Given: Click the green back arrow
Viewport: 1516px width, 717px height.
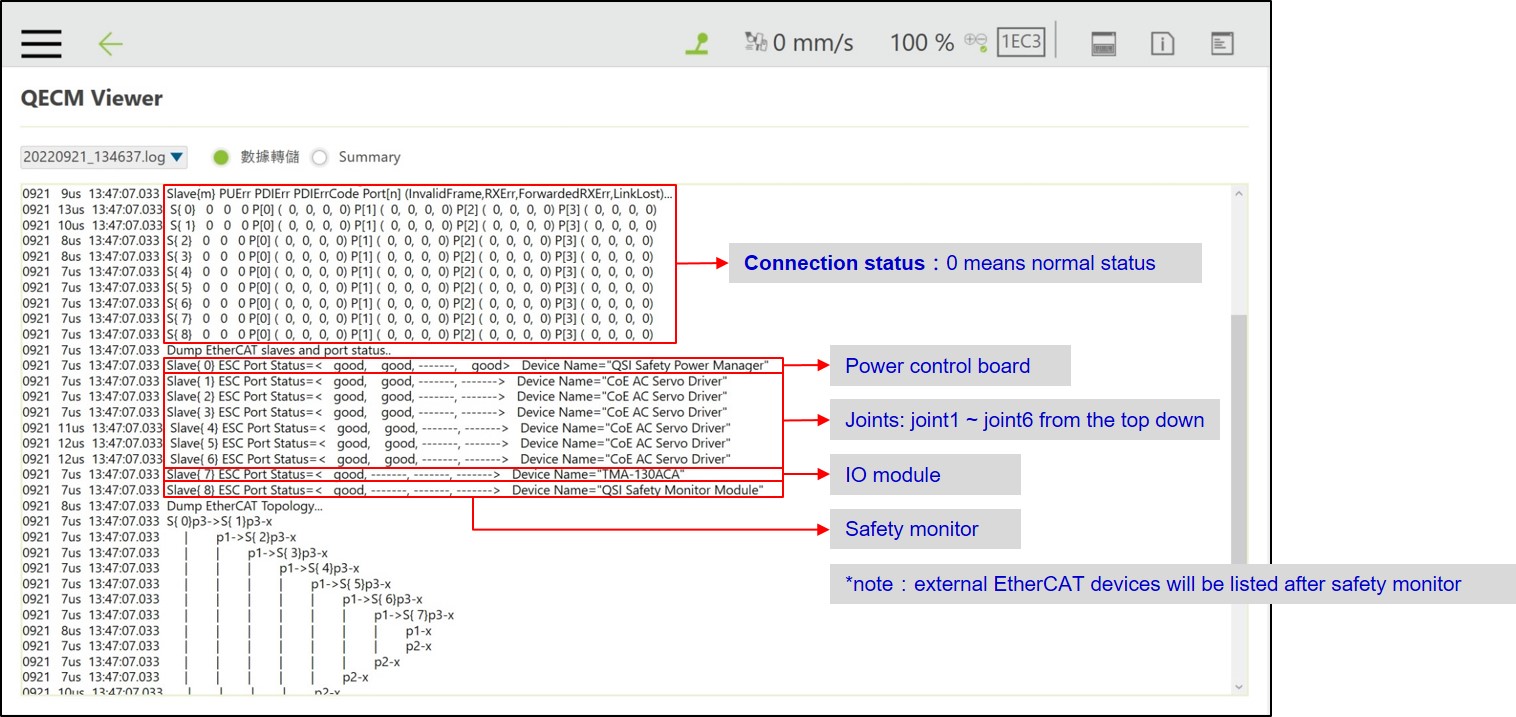Looking at the screenshot, I should [x=110, y=43].
